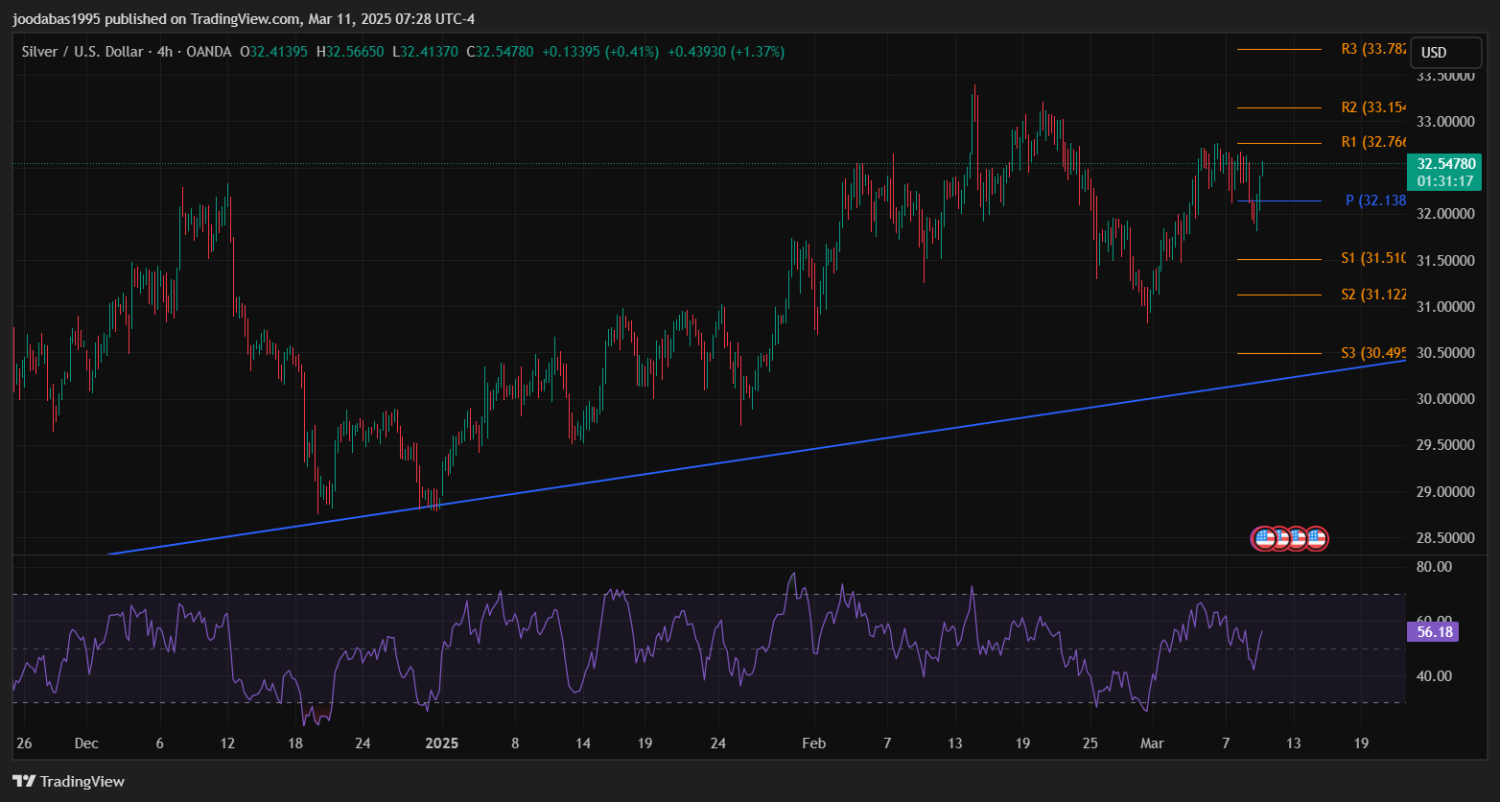Click the Mar label on the time axis
1500x802 pixels.
[1153, 744]
